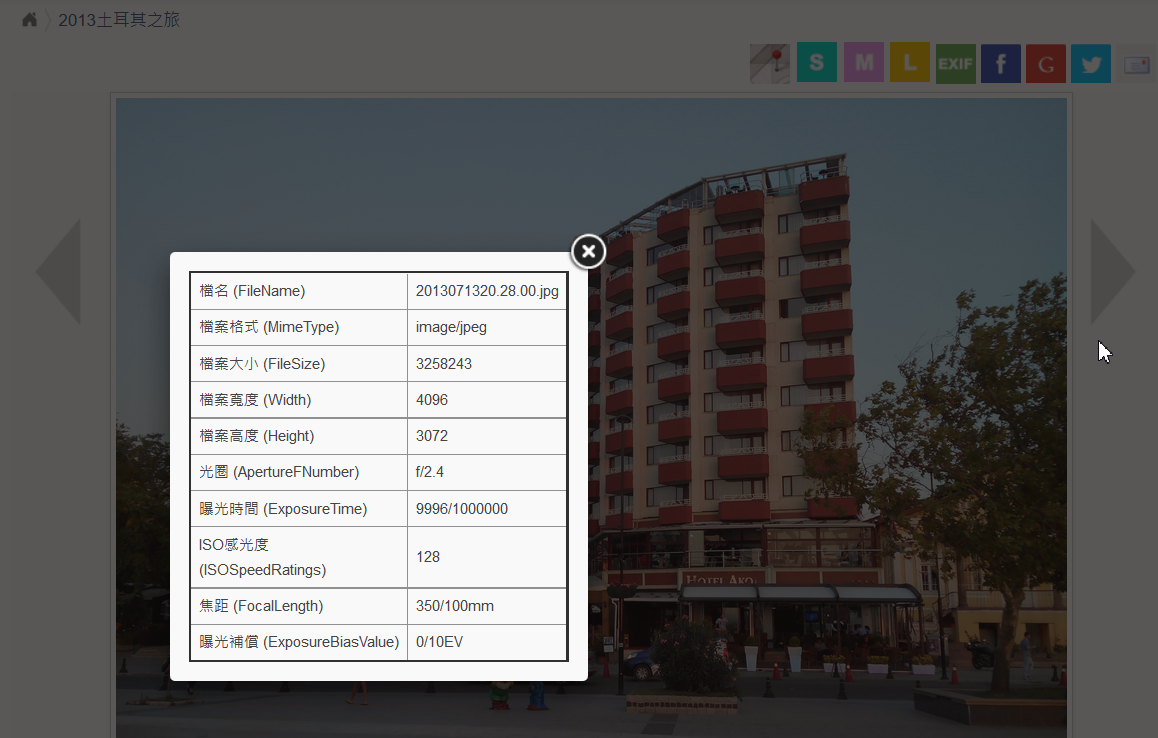
Task: Open the map location pin icon
Action: 770,63
